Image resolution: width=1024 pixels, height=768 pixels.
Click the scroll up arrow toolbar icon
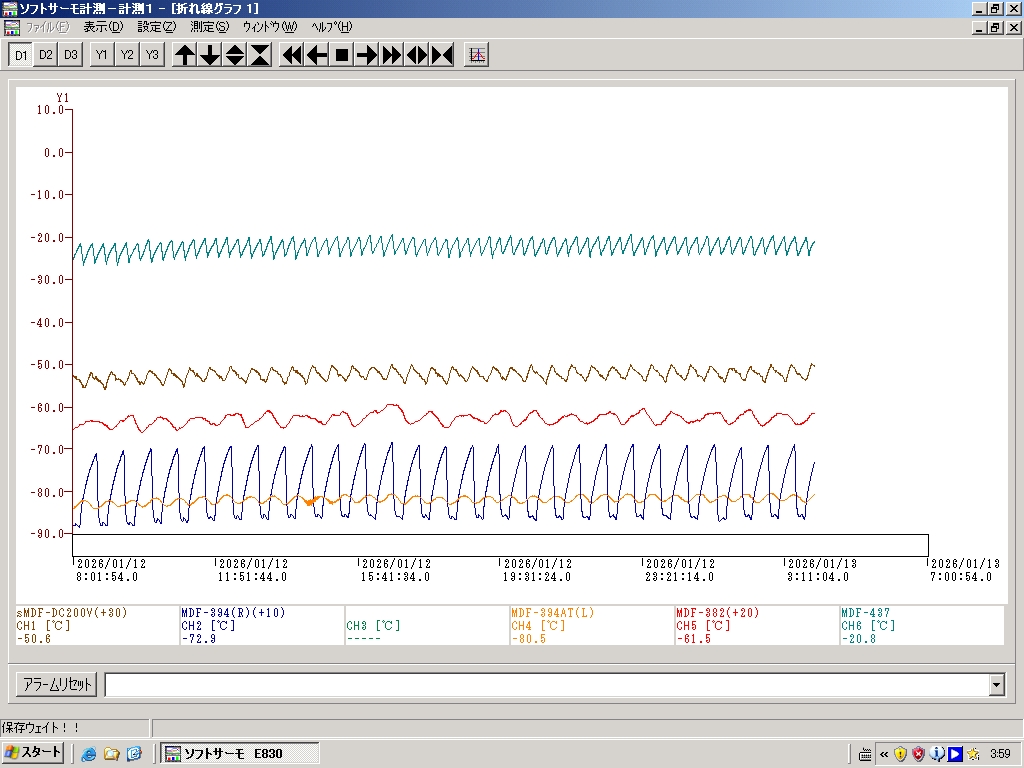tap(185, 55)
